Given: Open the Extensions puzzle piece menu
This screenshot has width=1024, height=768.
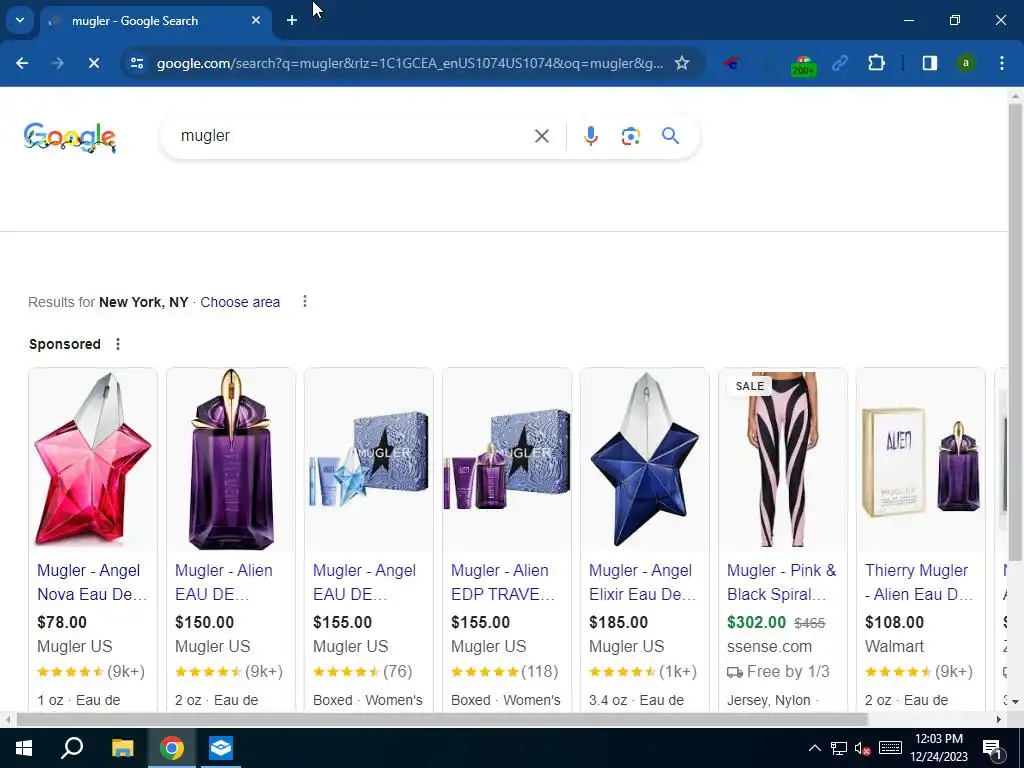Looking at the screenshot, I should [876, 63].
